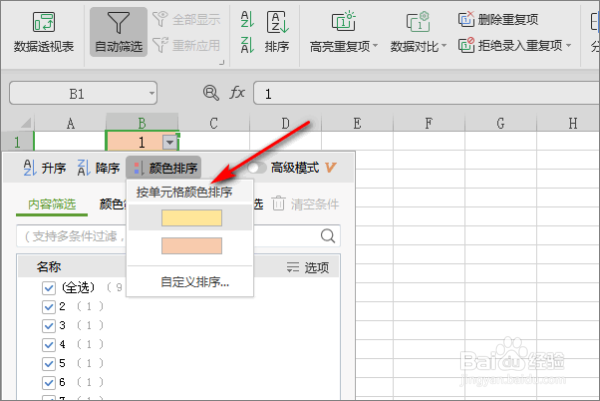Toggle the 高级模式 advanced mode switch
This screenshot has width=600, height=401.
[256, 168]
